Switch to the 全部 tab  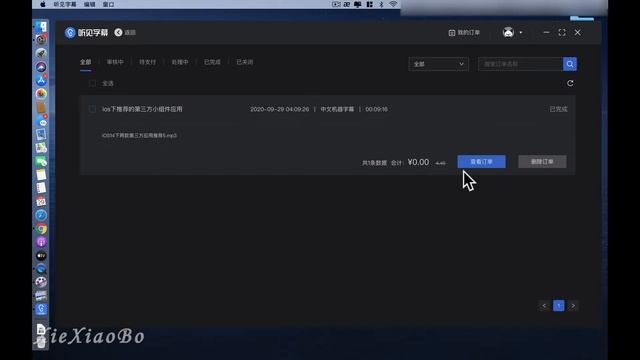[x=86, y=62]
